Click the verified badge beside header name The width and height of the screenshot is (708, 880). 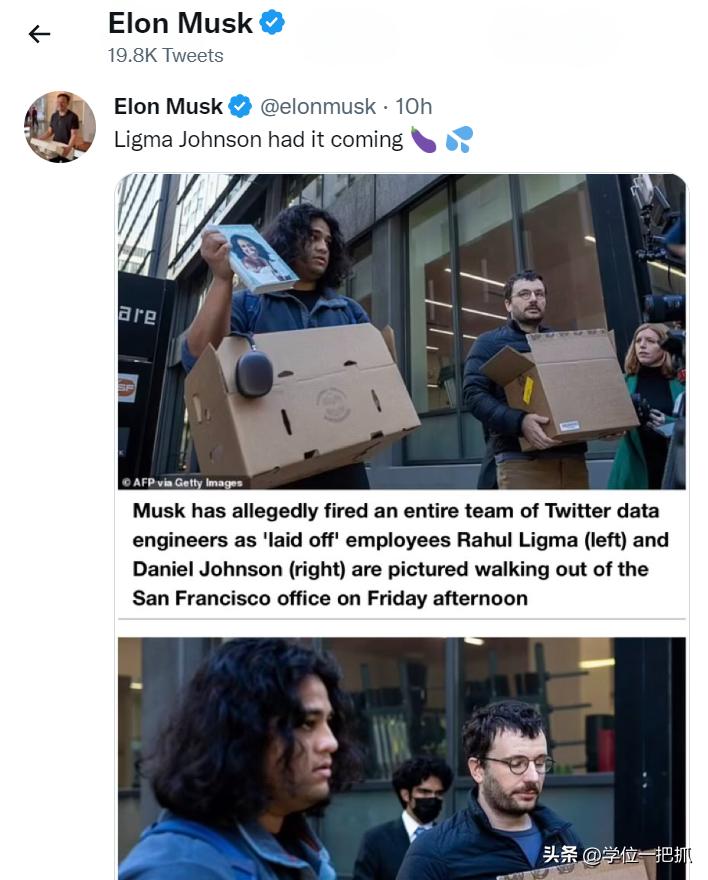(272, 22)
